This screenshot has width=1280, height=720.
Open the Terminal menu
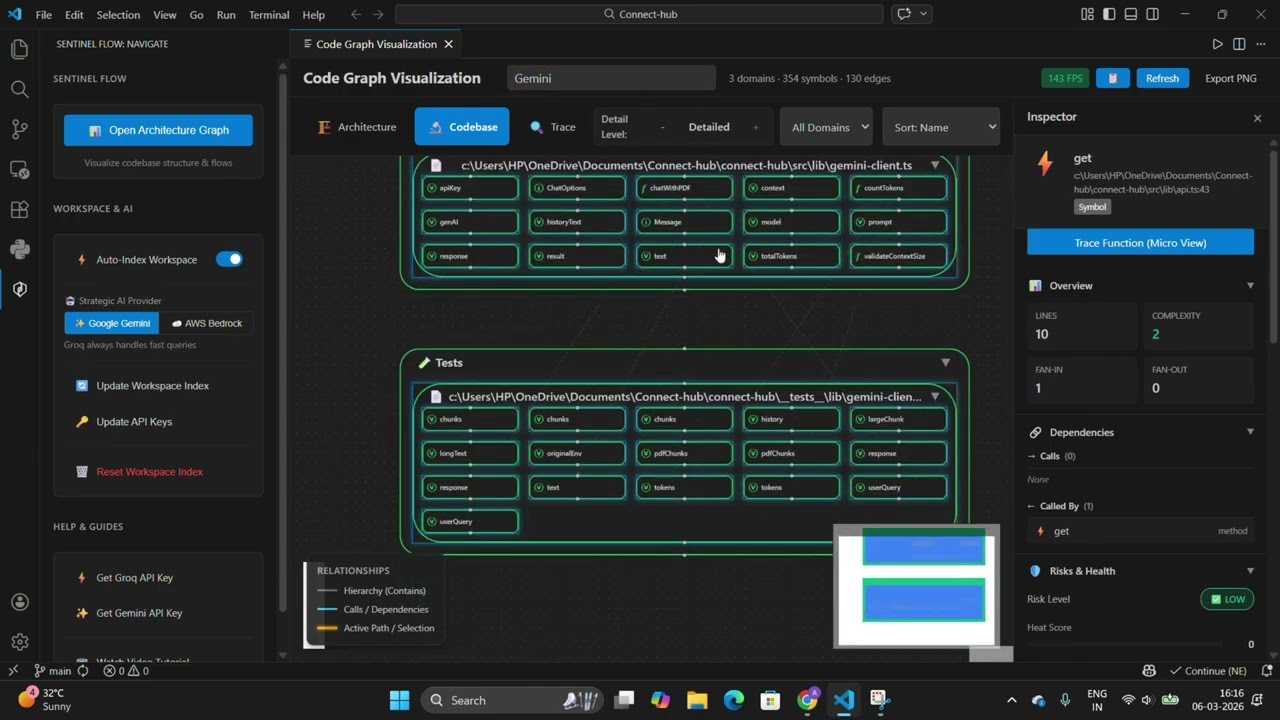(269, 14)
